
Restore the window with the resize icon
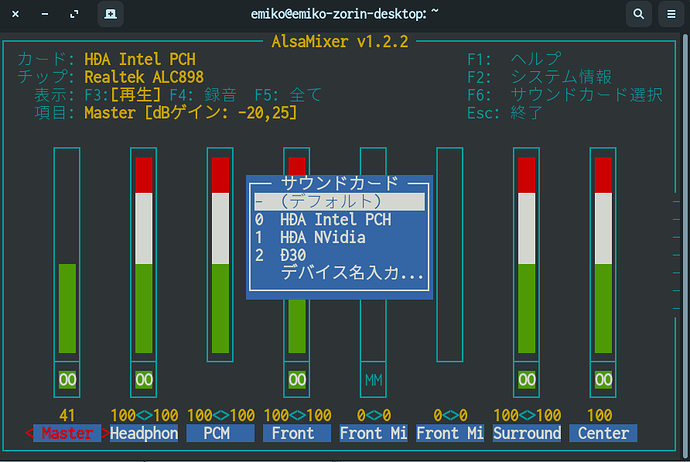click(74, 14)
